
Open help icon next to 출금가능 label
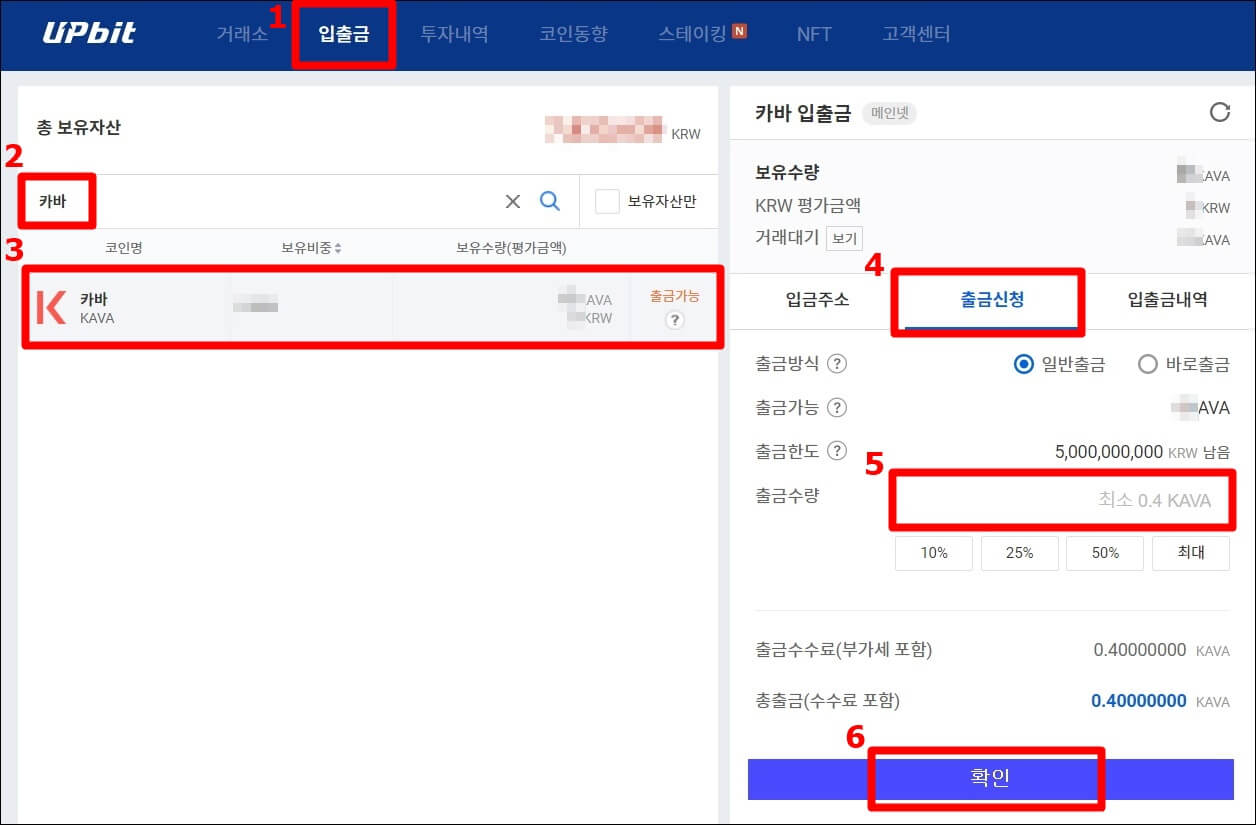837,408
